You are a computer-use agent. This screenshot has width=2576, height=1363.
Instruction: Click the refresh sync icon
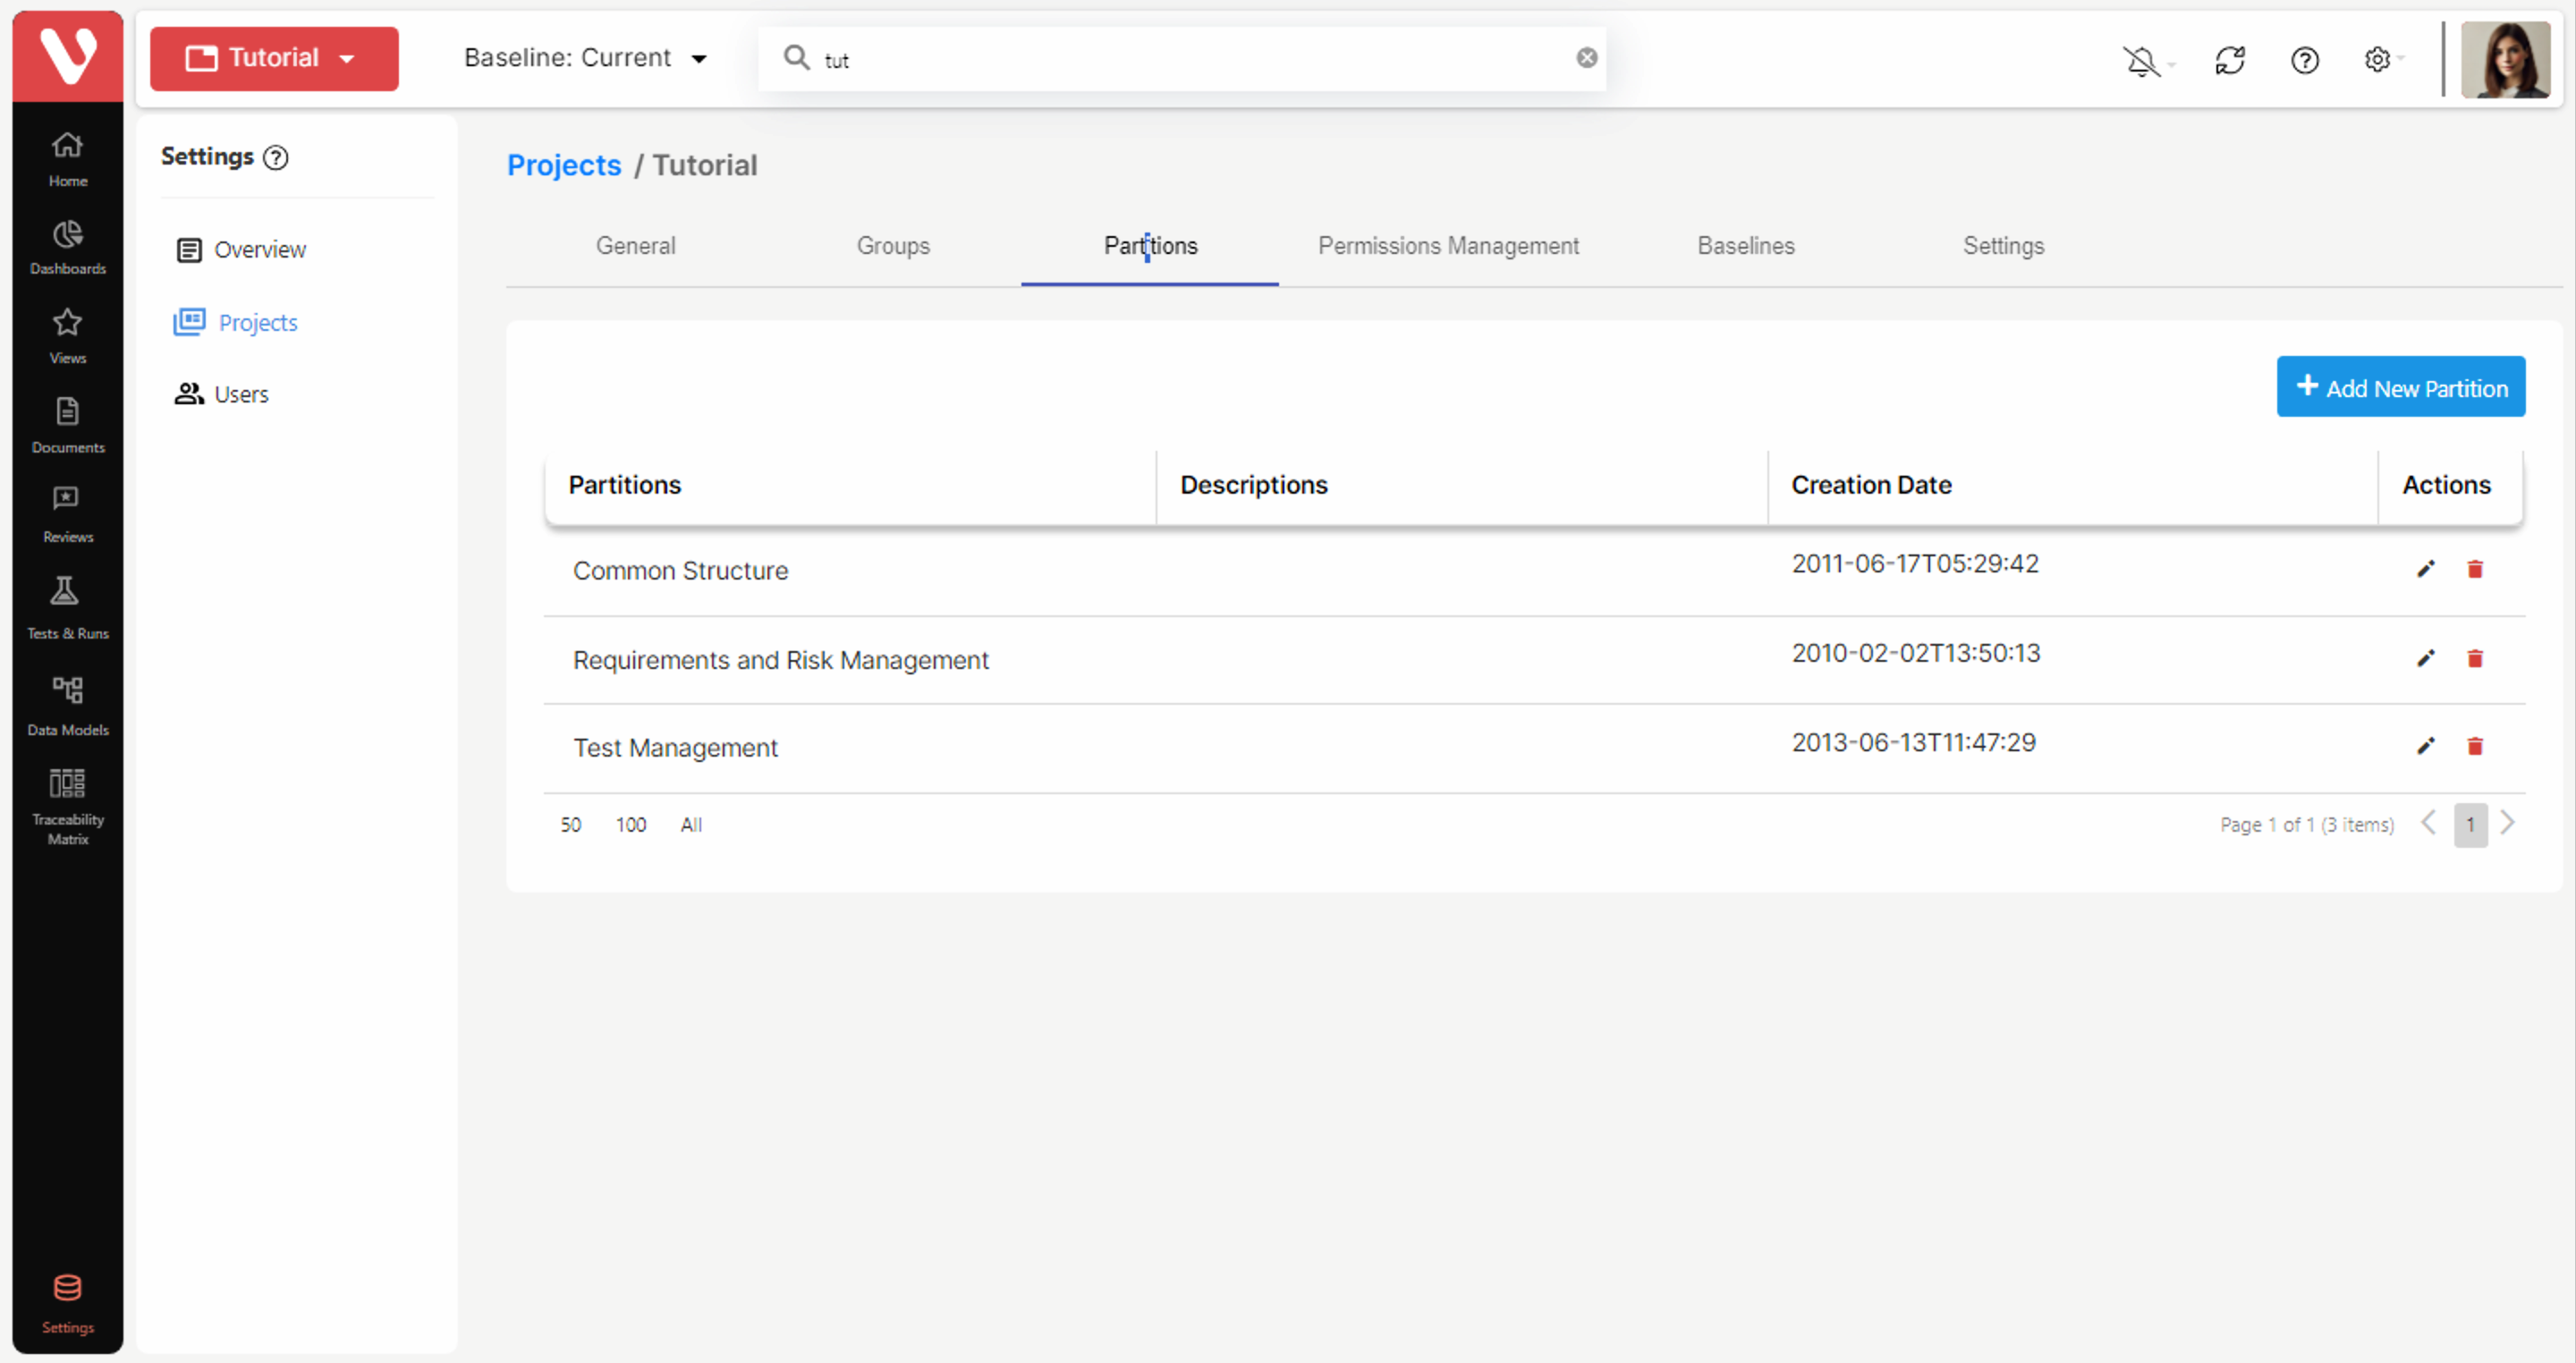pyautogui.click(x=2229, y=60)
